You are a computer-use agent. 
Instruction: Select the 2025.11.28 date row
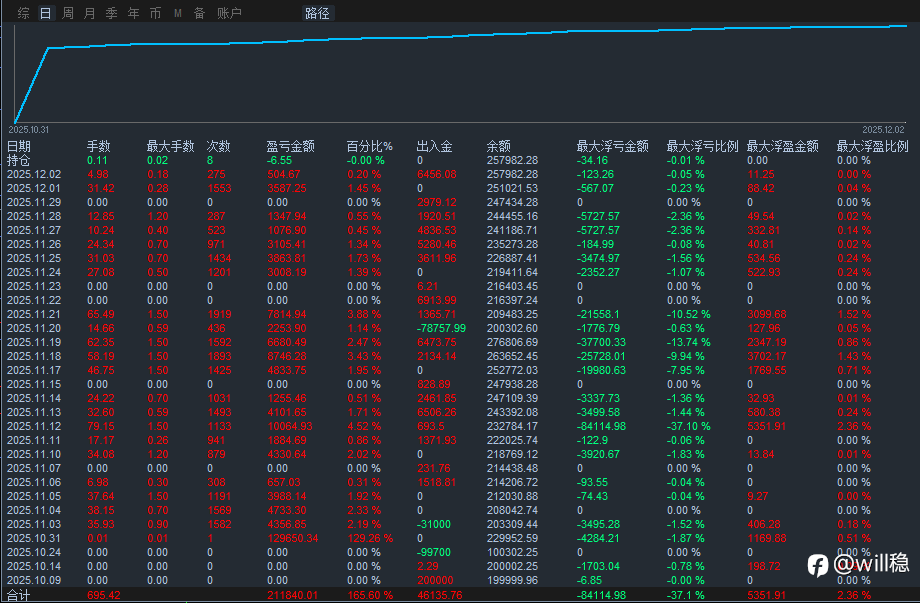point(34,216)
